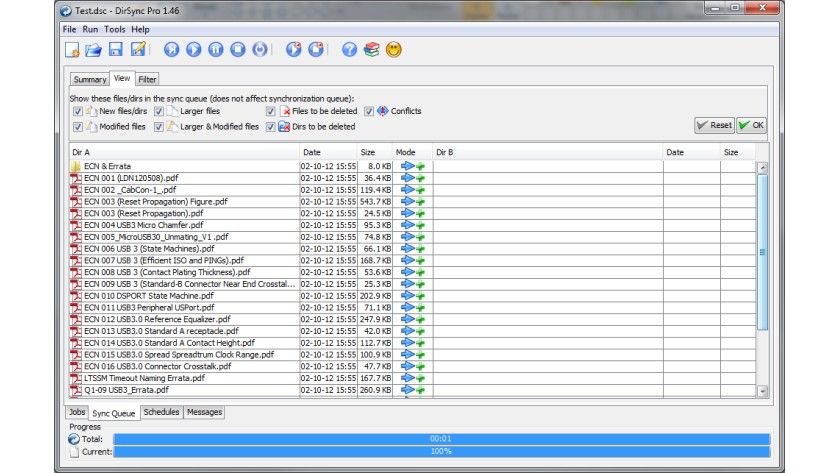Click size cell 543.7 KB
The image size is (840, 473).
[x=375, y=201]
